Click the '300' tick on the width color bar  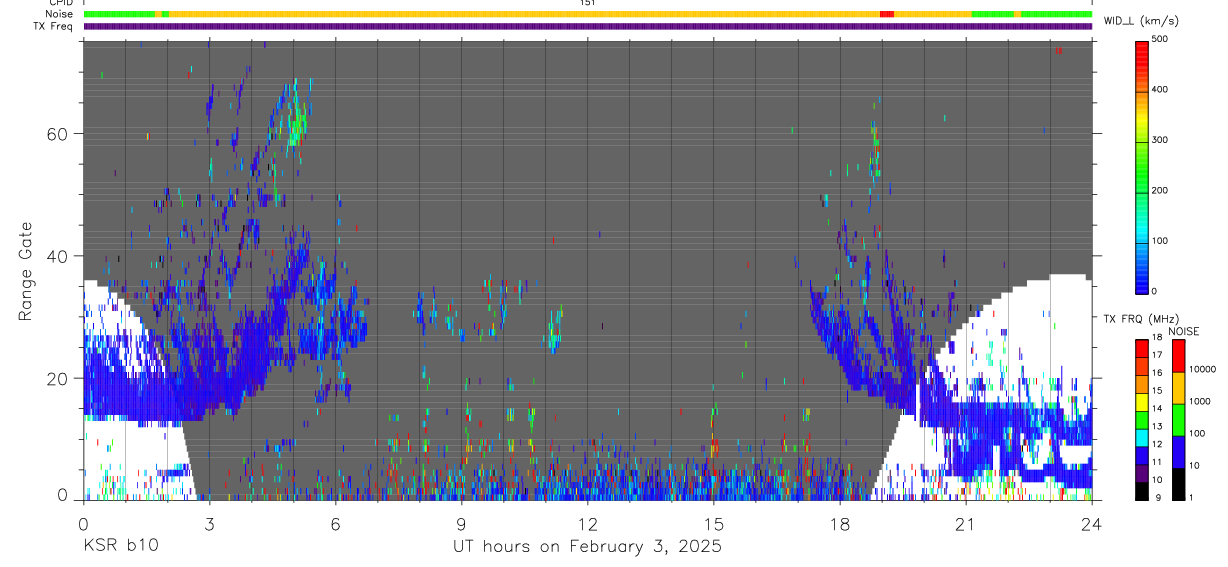coord(1161,140)
